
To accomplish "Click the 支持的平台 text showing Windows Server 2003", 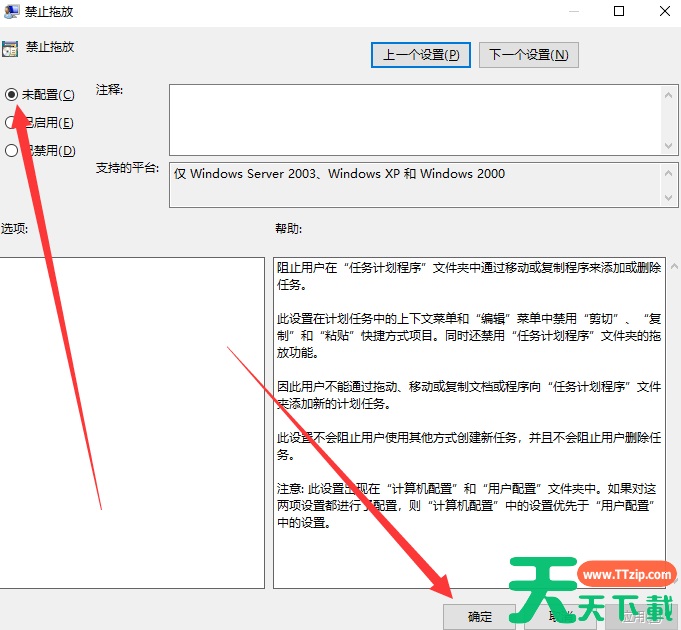I will (x=340, y=174).
